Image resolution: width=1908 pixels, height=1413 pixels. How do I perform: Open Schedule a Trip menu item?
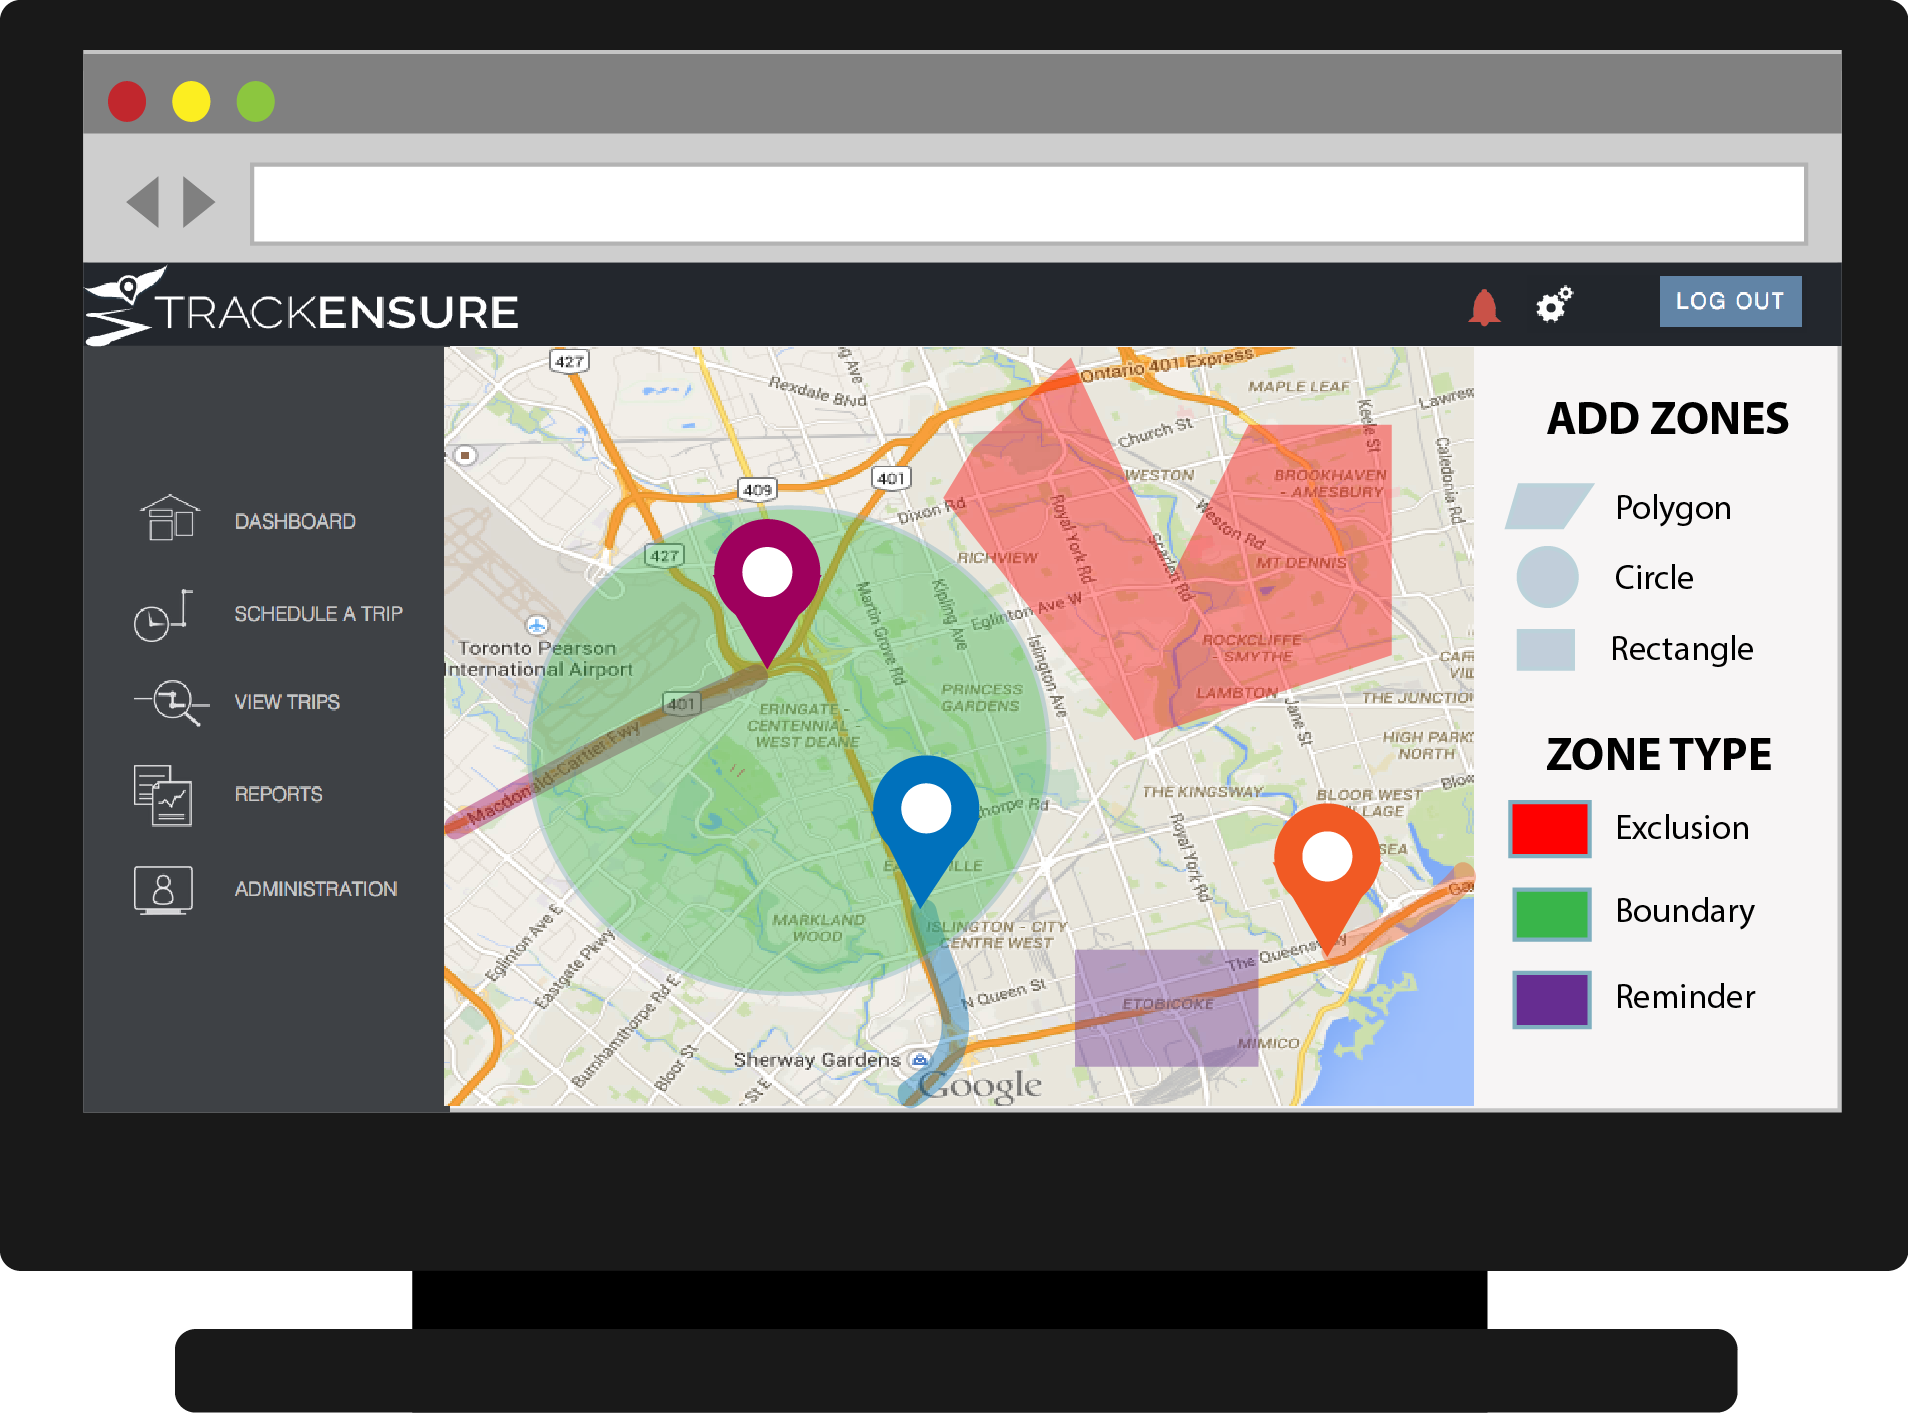(318, 614)
